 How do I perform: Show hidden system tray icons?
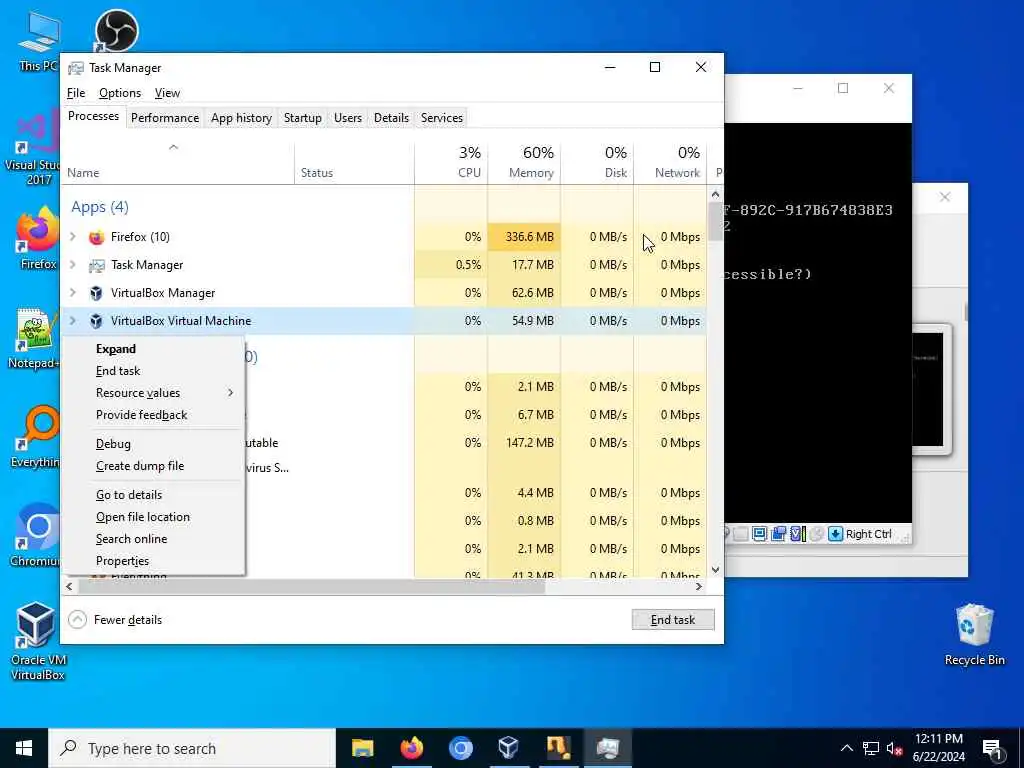846,748
